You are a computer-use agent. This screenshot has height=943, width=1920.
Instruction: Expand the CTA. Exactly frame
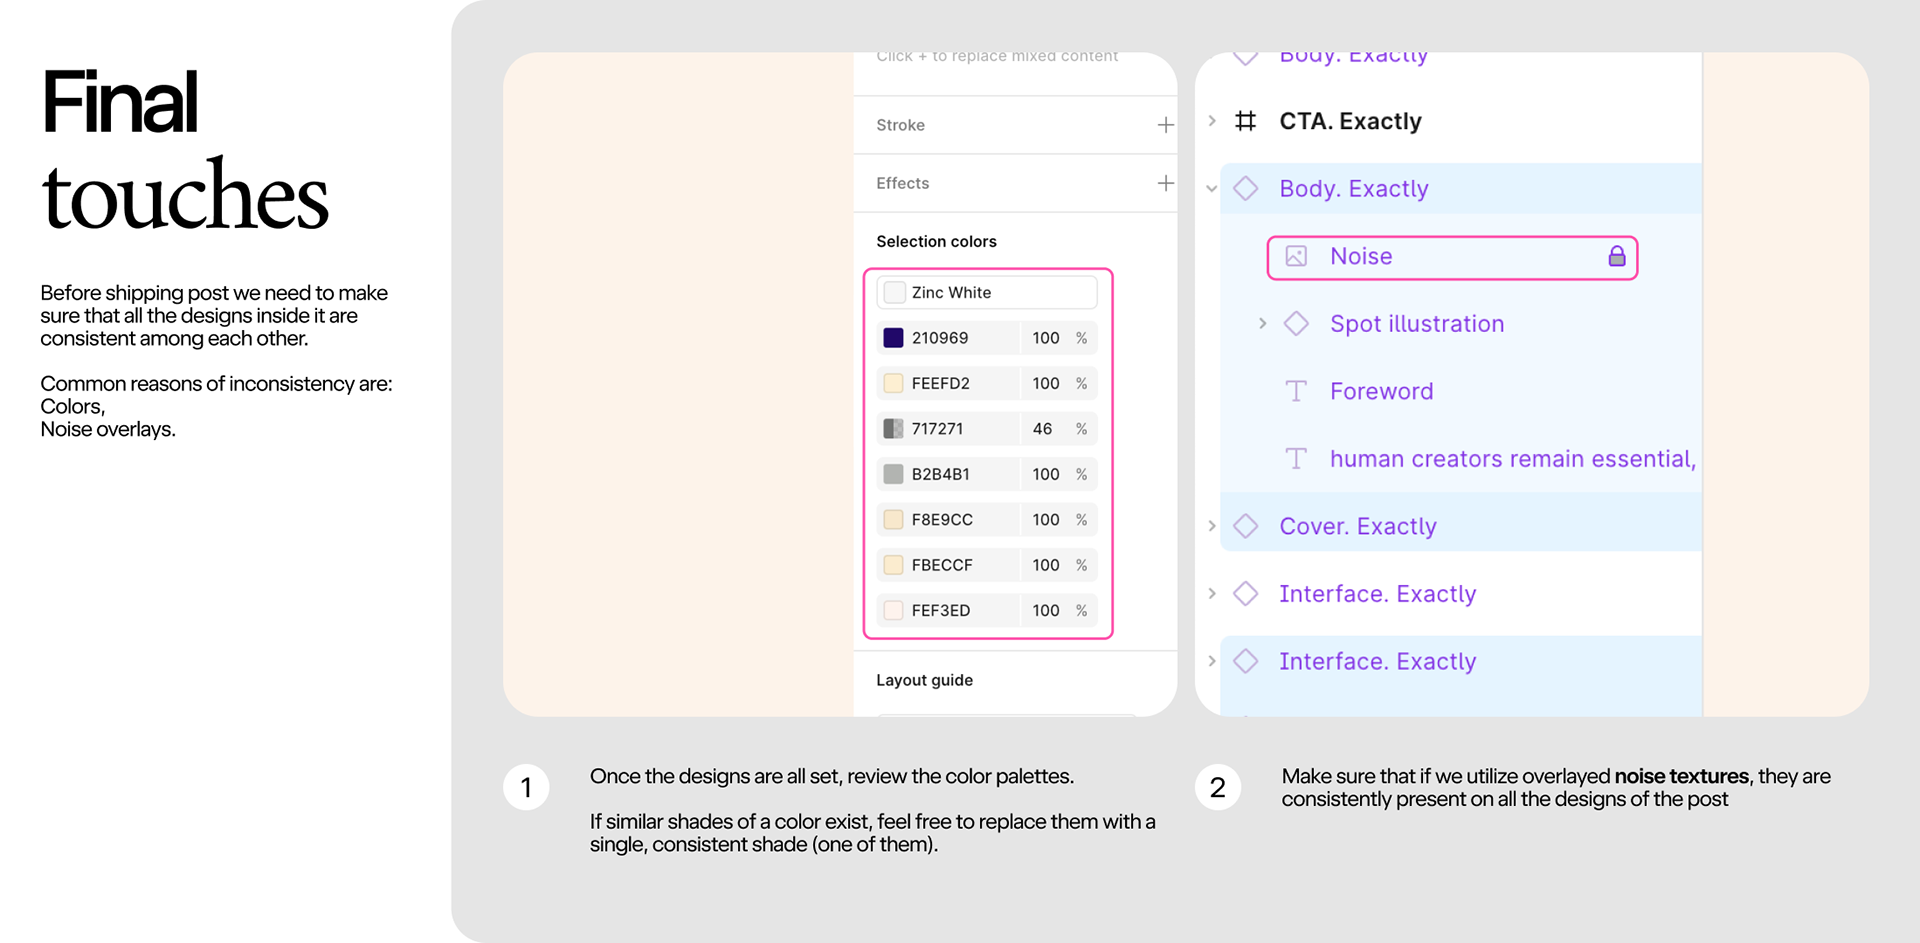1212,121
